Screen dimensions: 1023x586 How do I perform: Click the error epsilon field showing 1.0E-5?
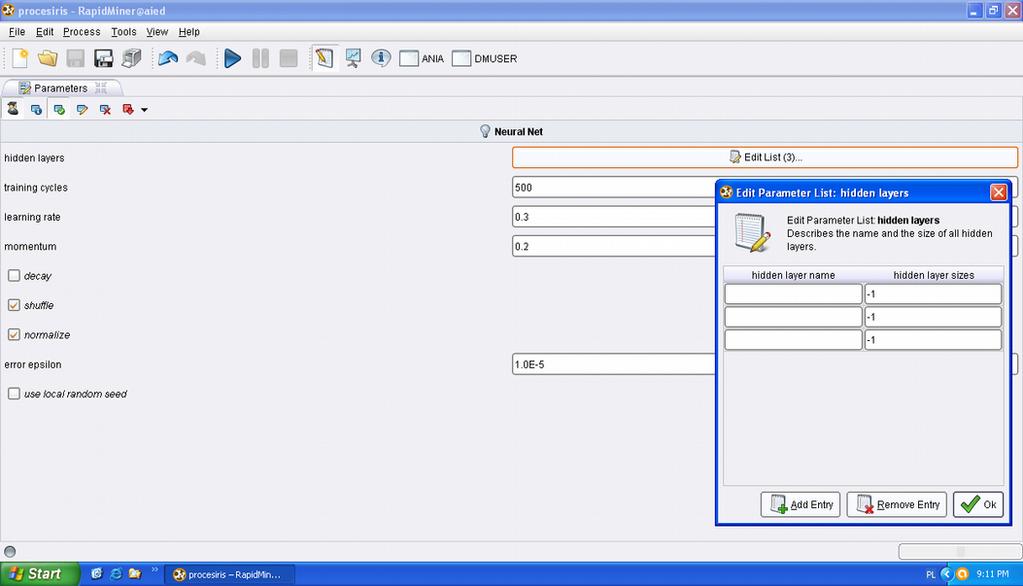[613, 364]
